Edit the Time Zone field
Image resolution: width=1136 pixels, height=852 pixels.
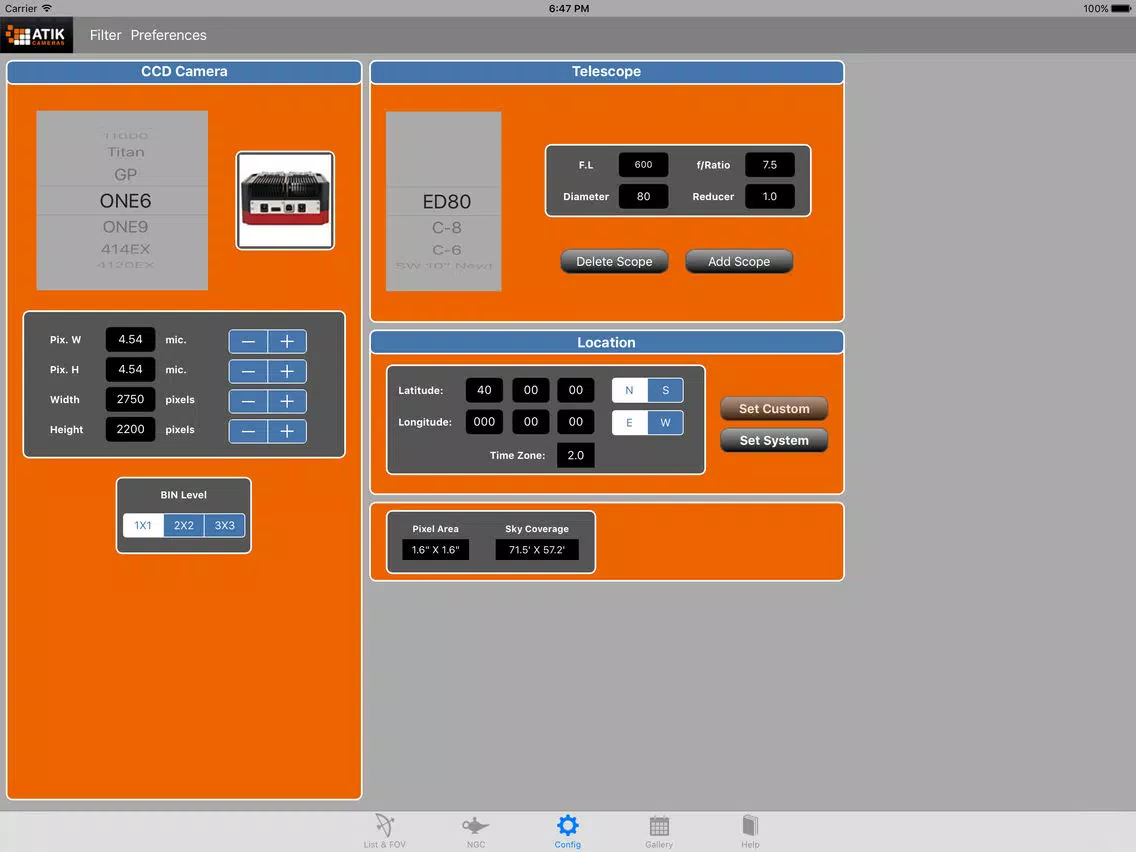[x=575, y=455]
